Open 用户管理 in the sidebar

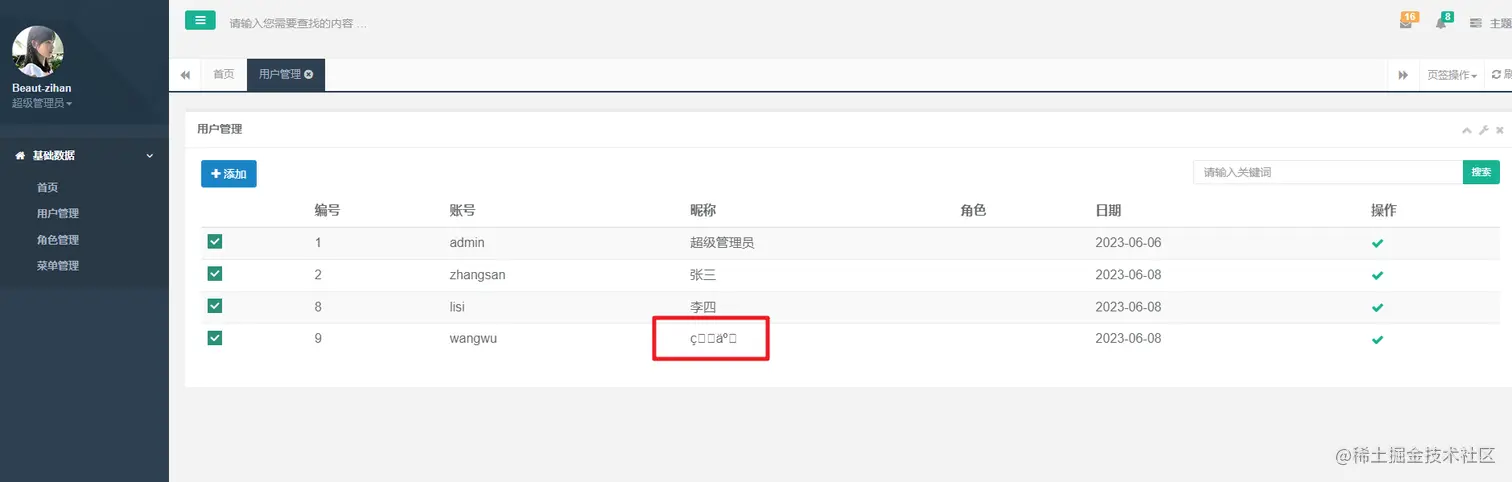pyautogui.click(x=58, y=213)
